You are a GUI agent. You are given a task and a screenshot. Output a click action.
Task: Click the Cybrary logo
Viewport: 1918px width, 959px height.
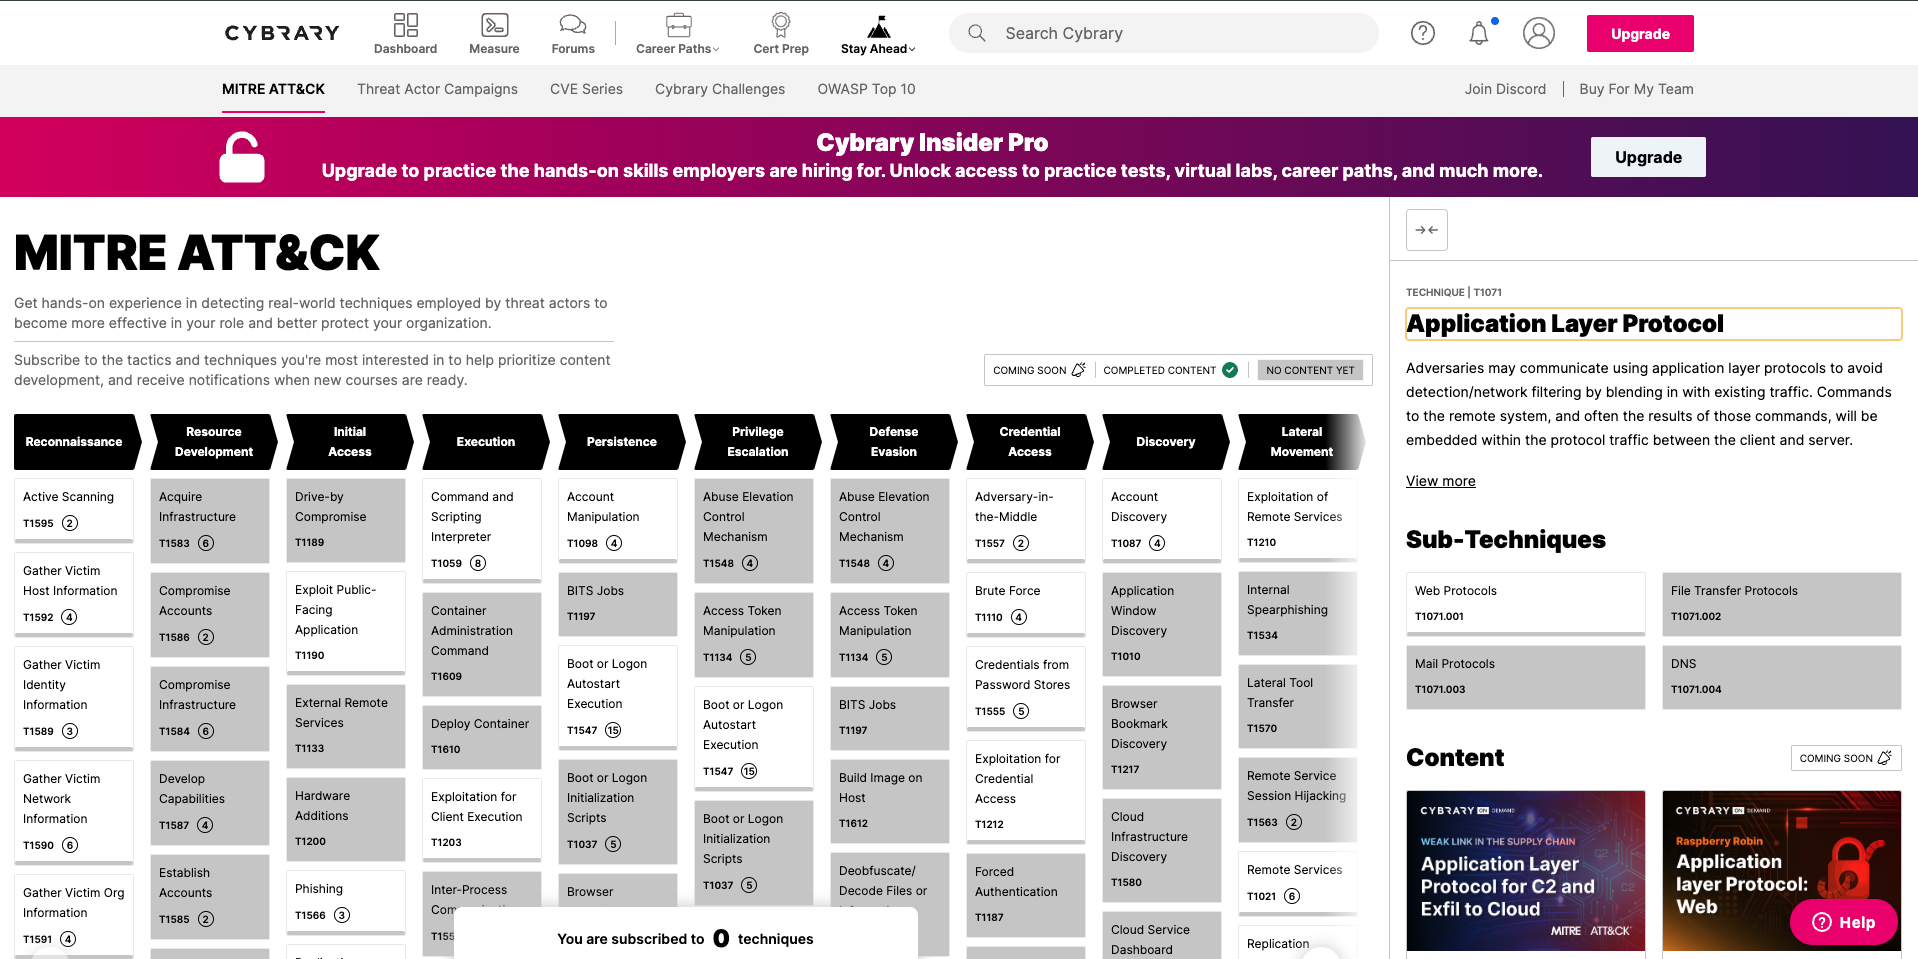pyautogui.click(x=282, y=33)
